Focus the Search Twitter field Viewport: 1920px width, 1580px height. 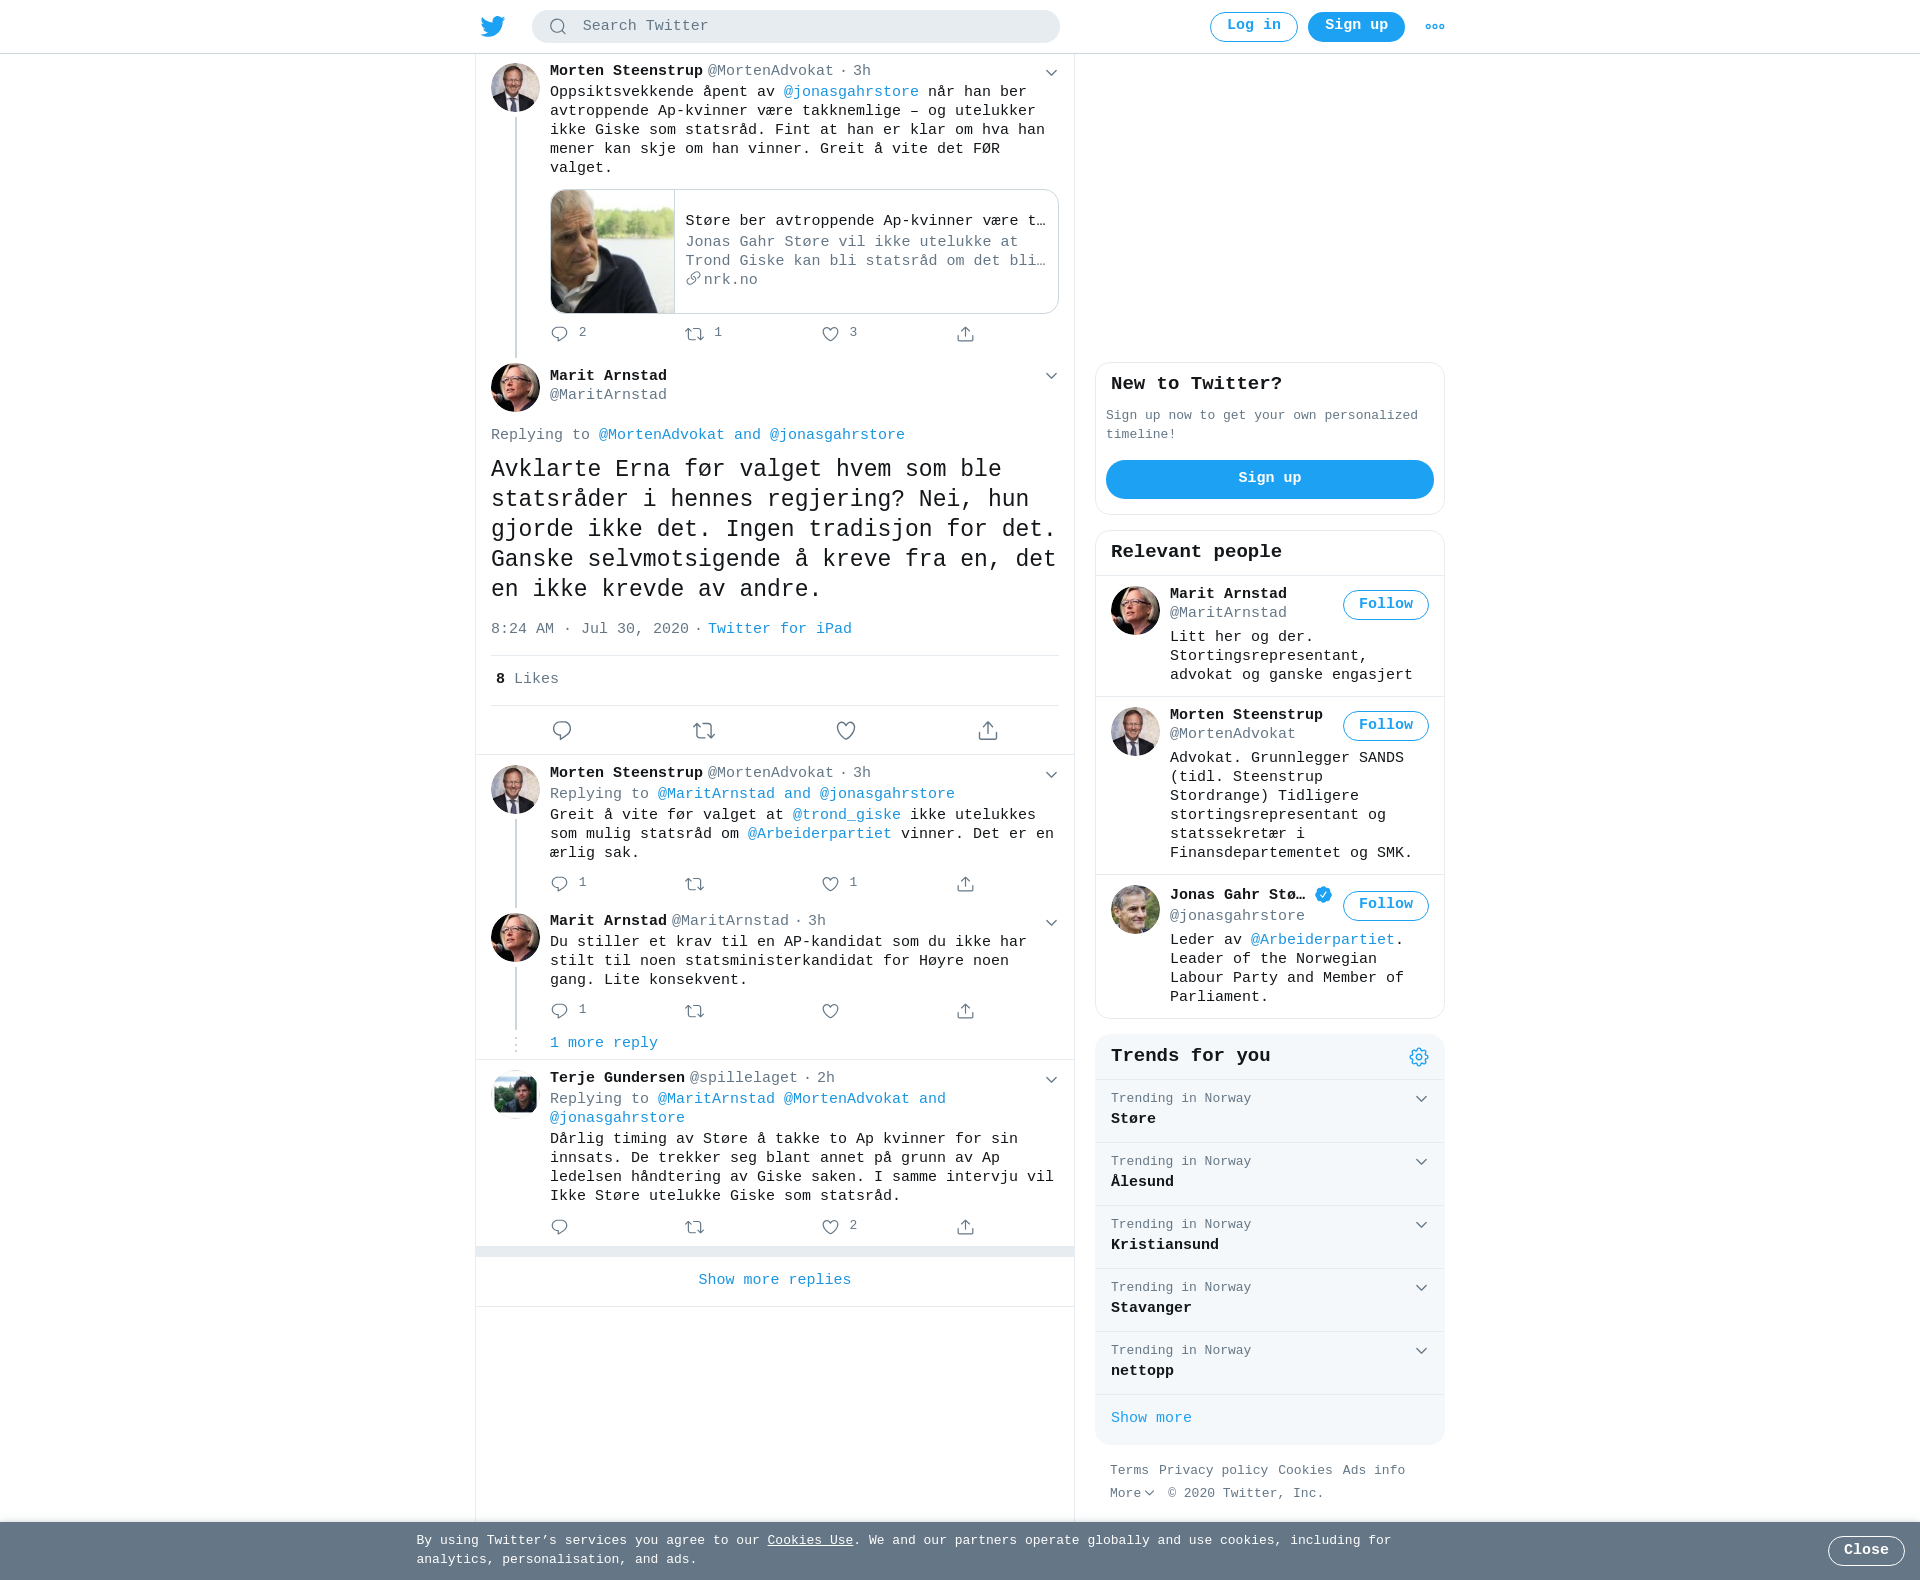(795, 27)
